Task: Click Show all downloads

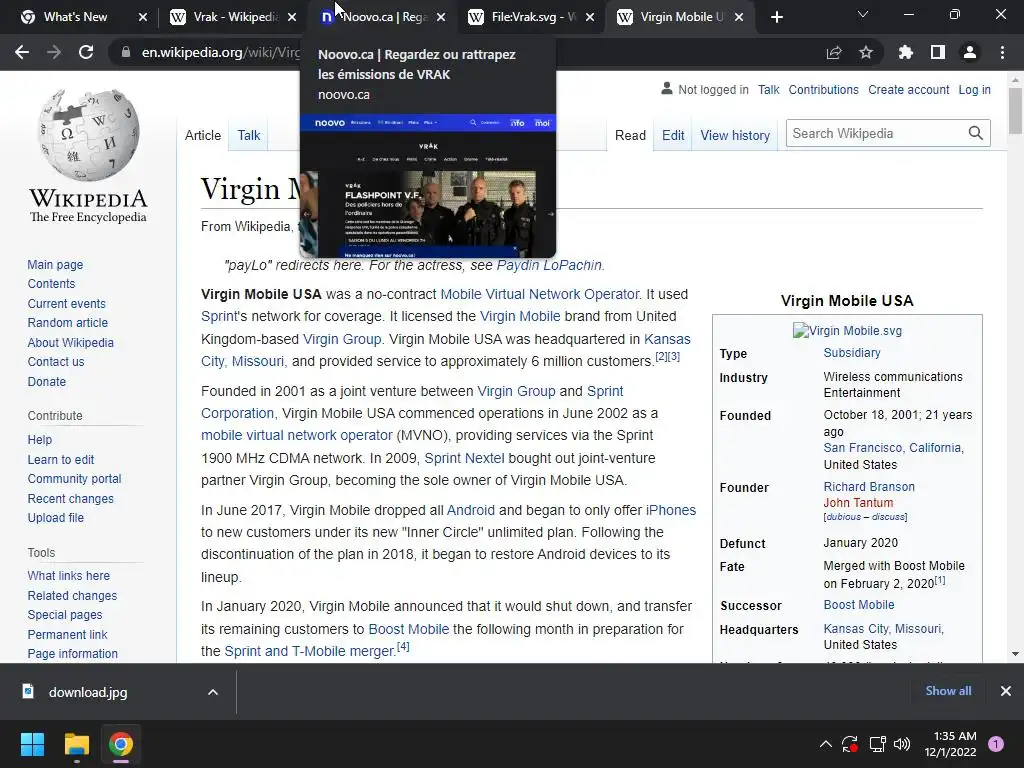Action: pos(948,691)
